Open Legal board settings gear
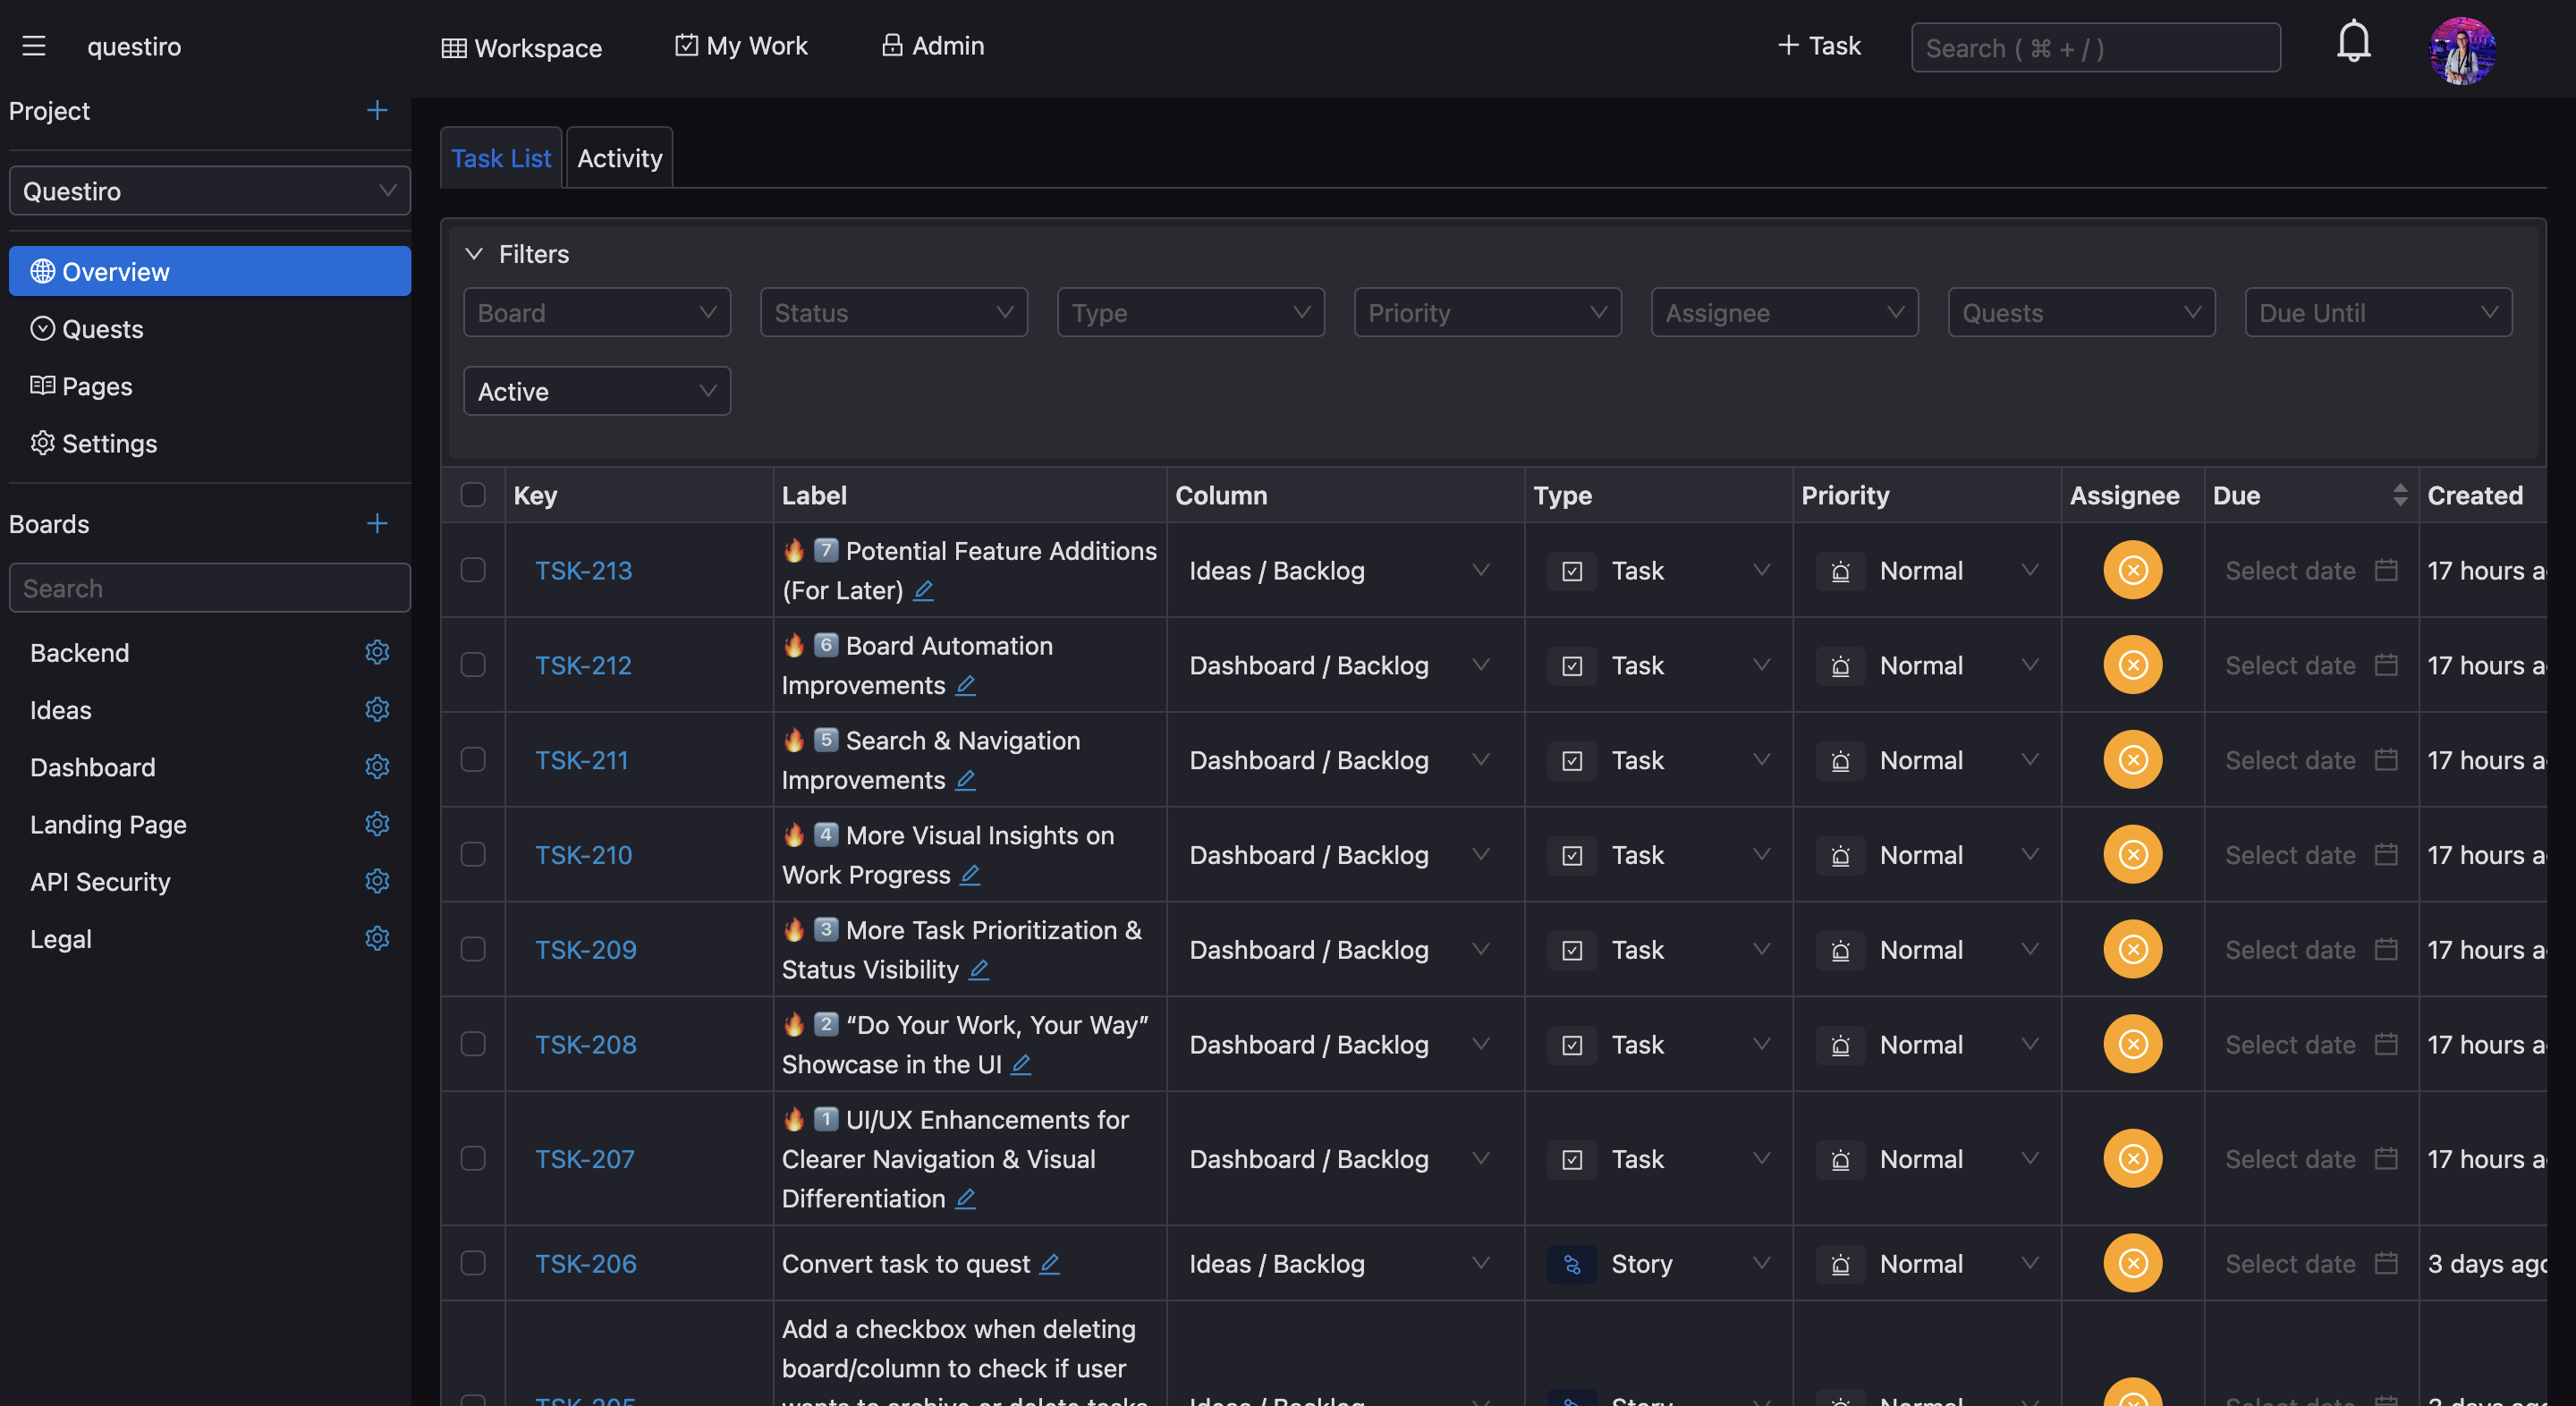 point(377,938)
